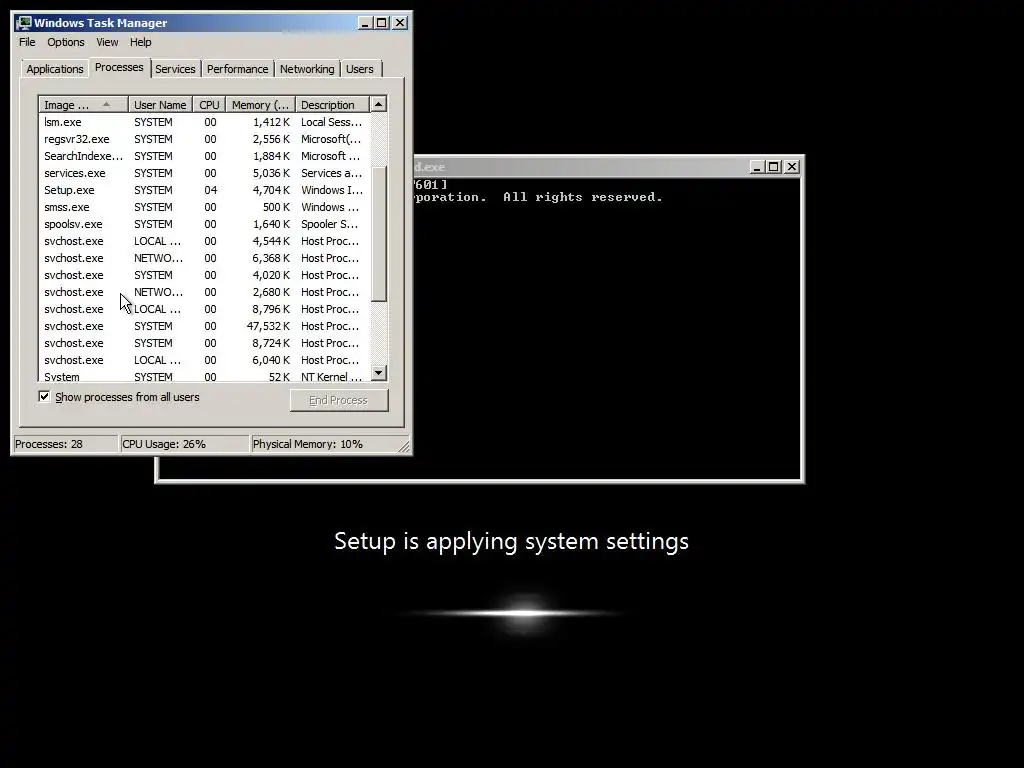Select the svchost.exe row using 8,724 K
Image resolution: width=1024 pixels, height=768 pixels.
(204, 343)
